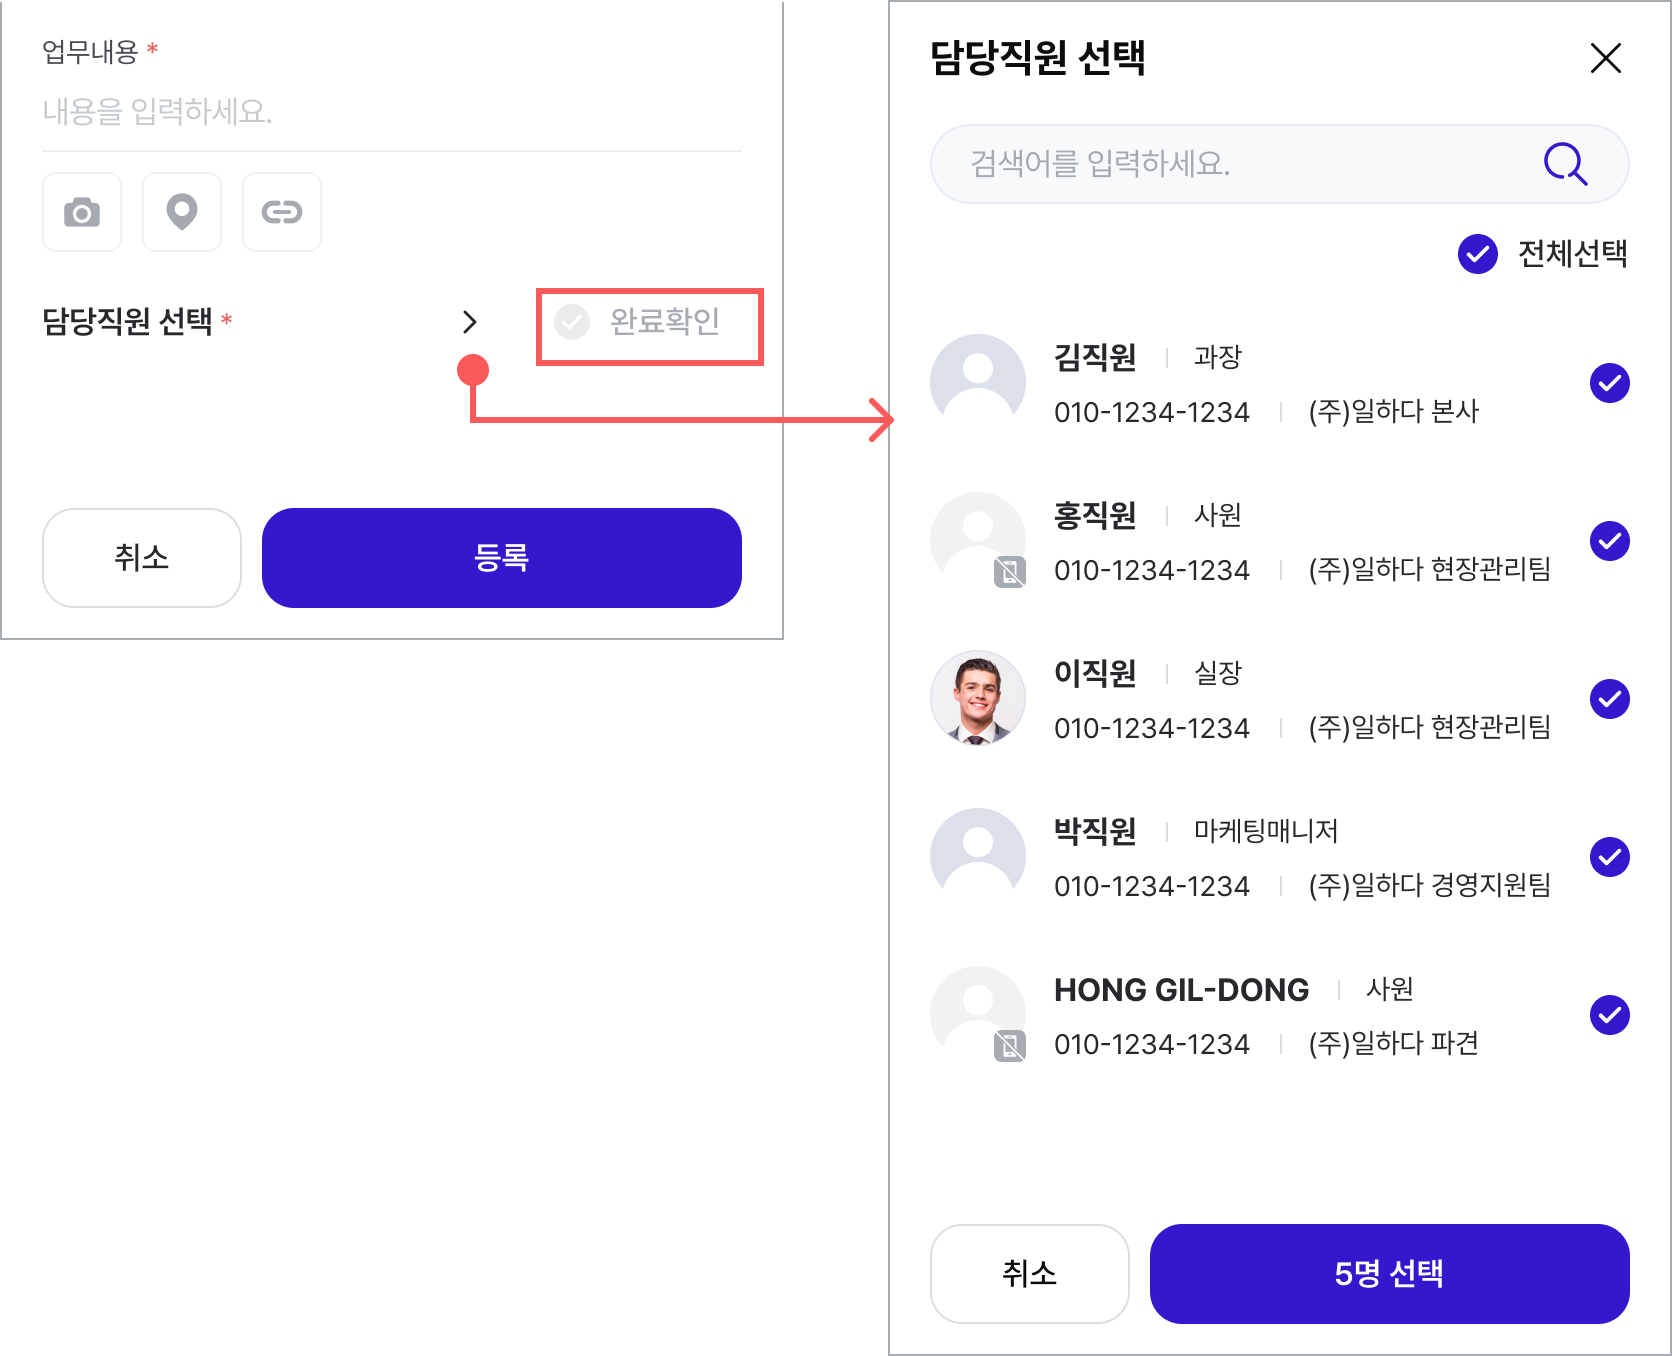Click 김직원's default avatar

point(978,382)
